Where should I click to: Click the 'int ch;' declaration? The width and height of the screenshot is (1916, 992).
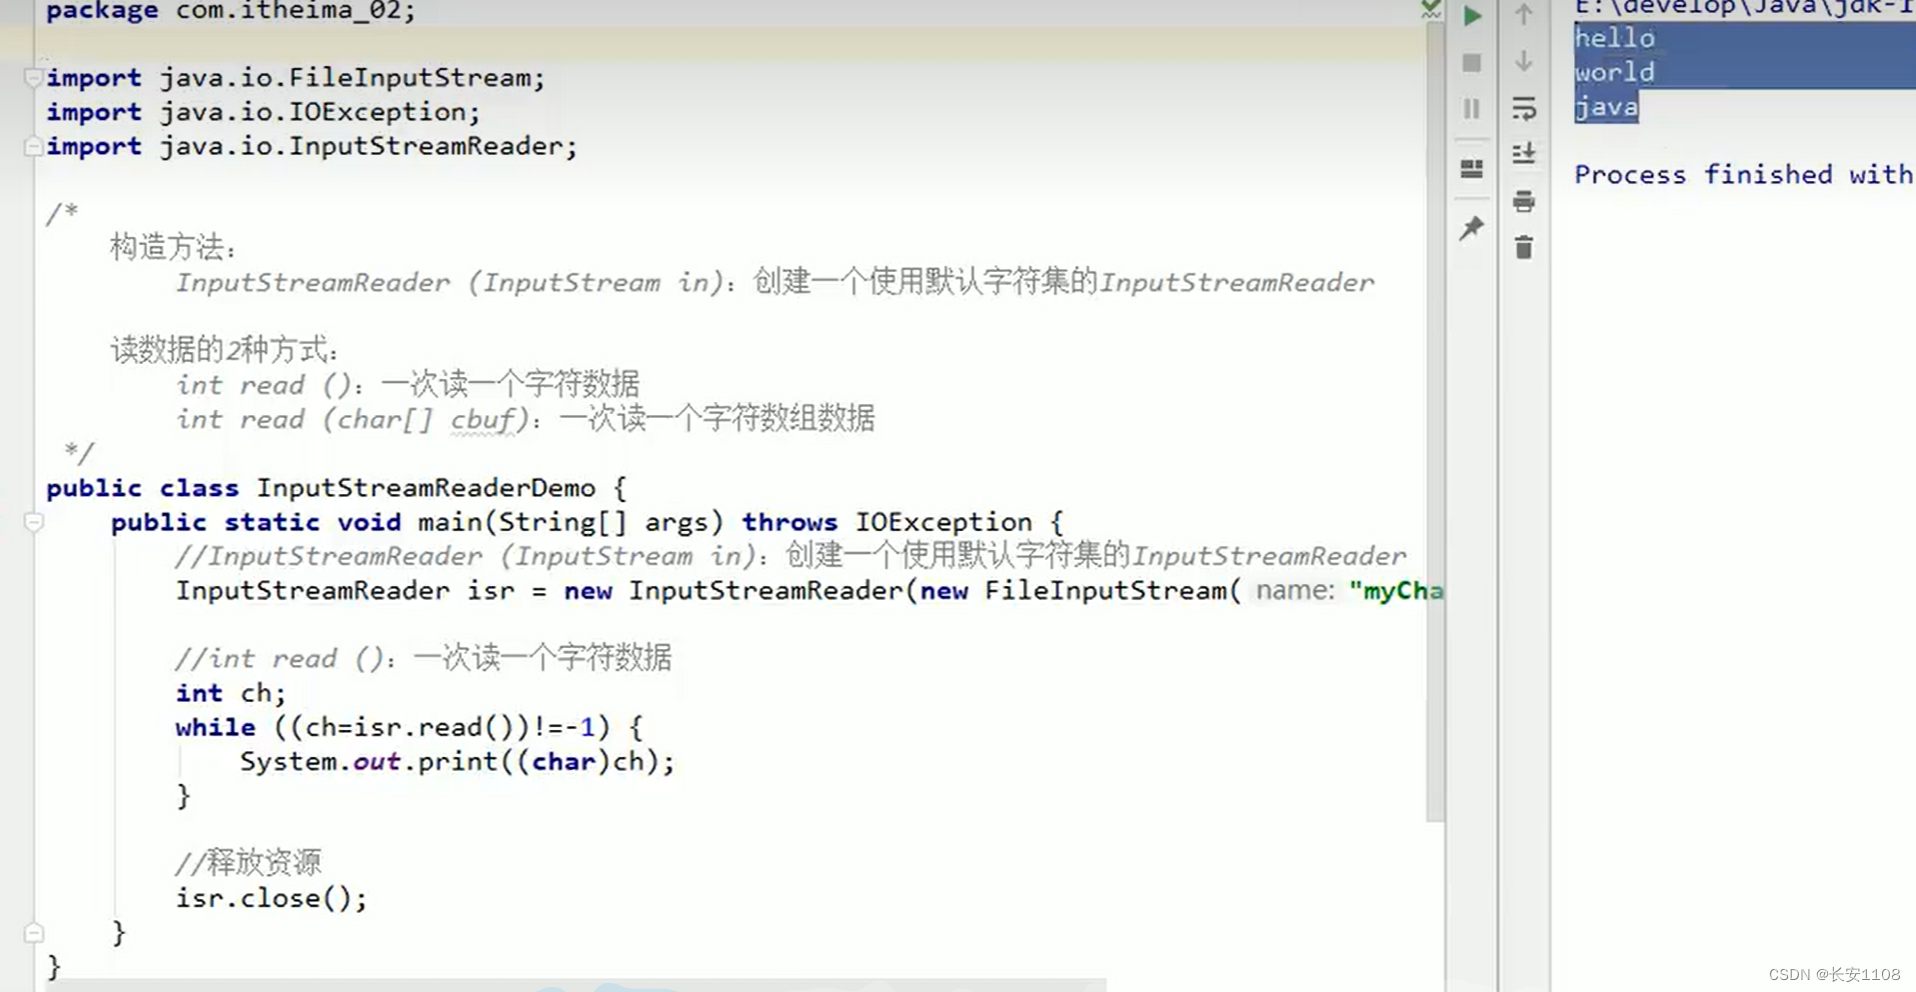click(x=231, y=693)
